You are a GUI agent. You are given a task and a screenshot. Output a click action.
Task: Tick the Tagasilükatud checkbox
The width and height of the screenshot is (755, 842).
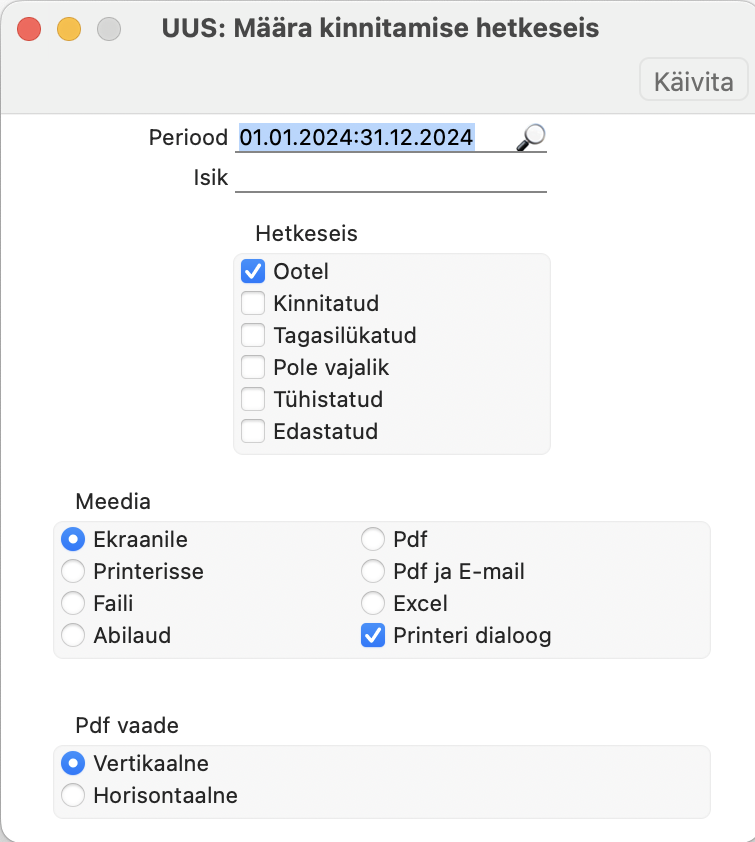tap(253, 335)
